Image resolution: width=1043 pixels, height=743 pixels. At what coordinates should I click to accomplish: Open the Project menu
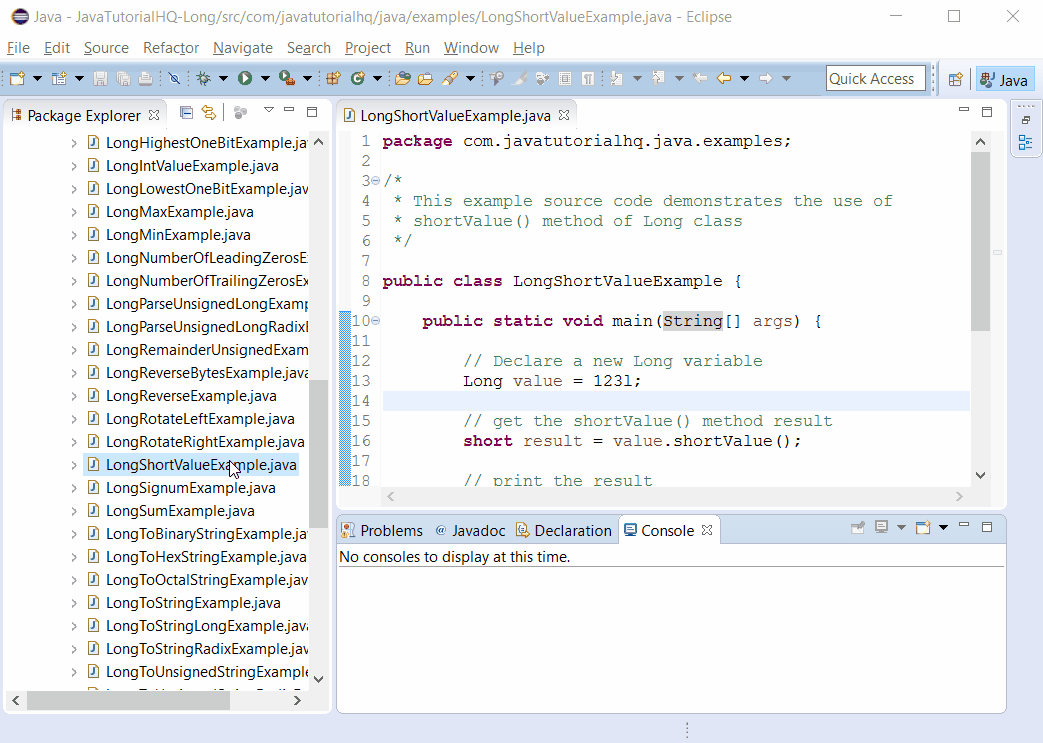coord(367,48)
